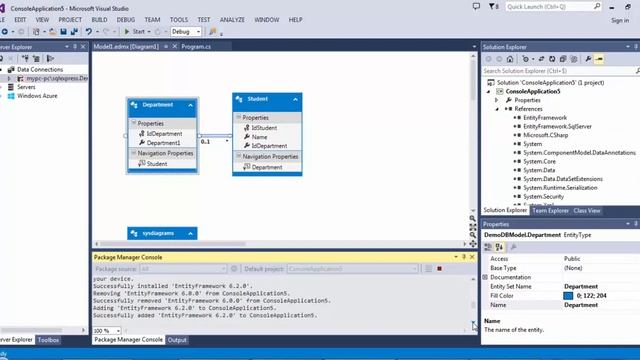Select the Windows Azure node in Server Explorer
Image resolution: width=640 pixels, height=360 pixels.
click(x=37, y=96)
